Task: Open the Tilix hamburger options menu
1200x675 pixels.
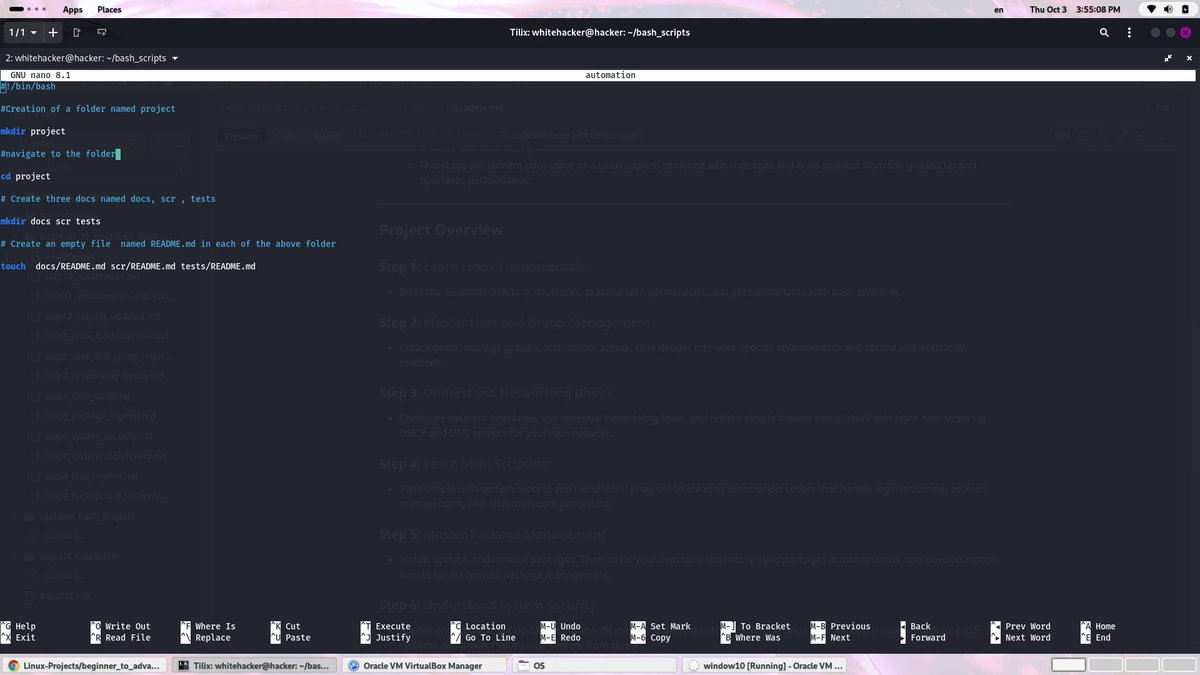Action: (1129, 32)
